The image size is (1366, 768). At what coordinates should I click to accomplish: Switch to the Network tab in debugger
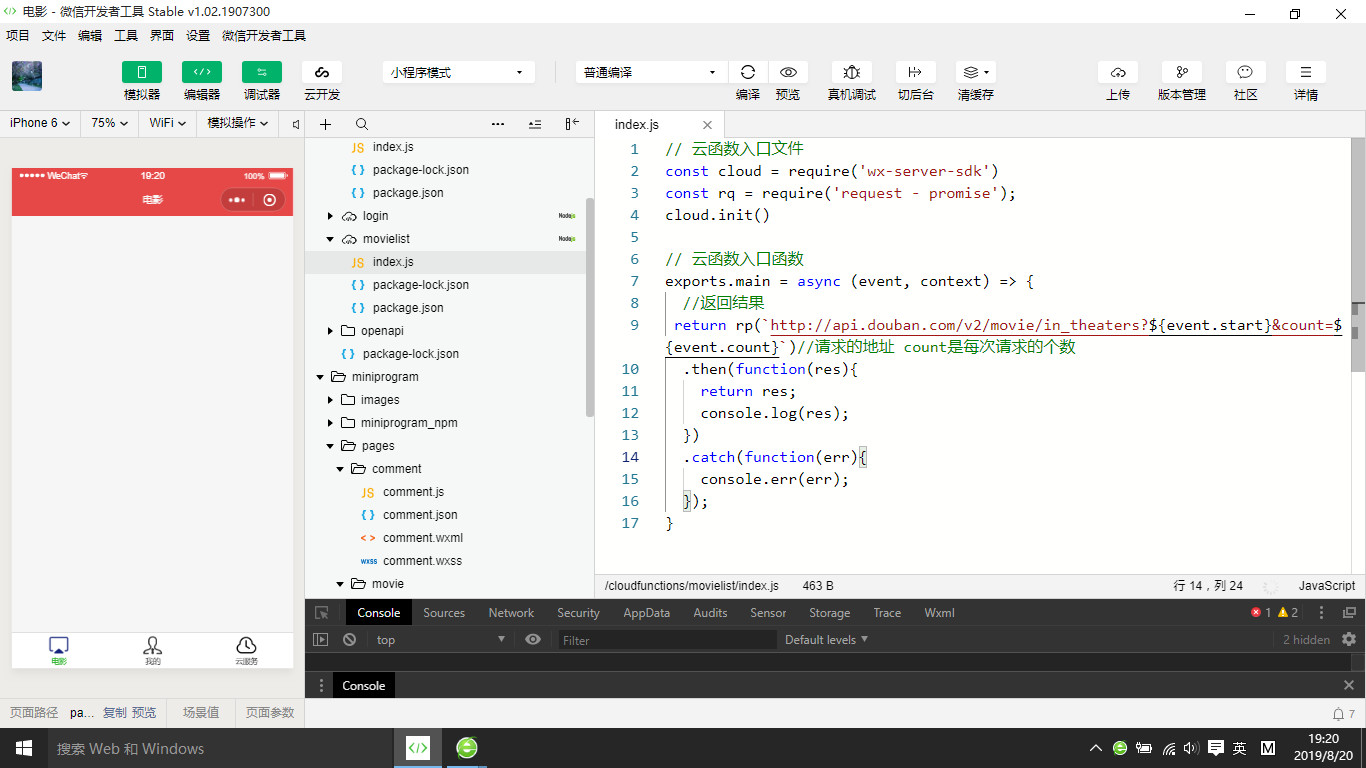[x=511, y=613]
